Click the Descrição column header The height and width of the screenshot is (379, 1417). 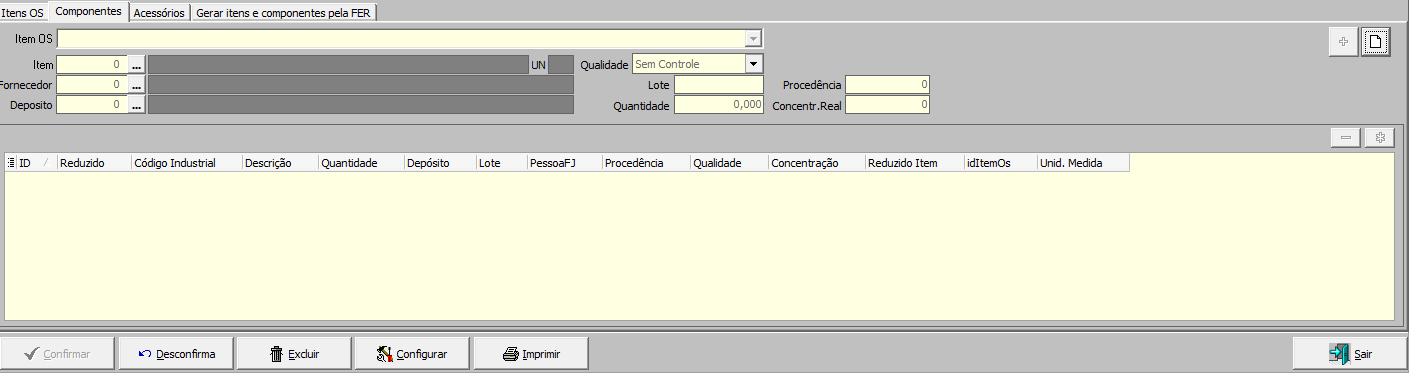pos(280,163)
